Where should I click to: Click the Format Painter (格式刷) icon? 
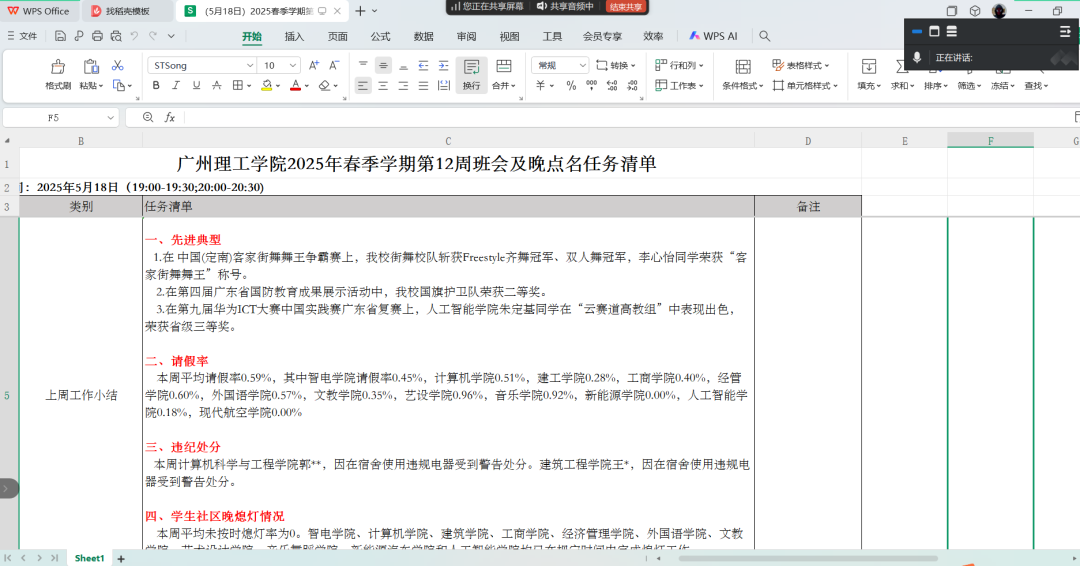(x=58, y=67)
